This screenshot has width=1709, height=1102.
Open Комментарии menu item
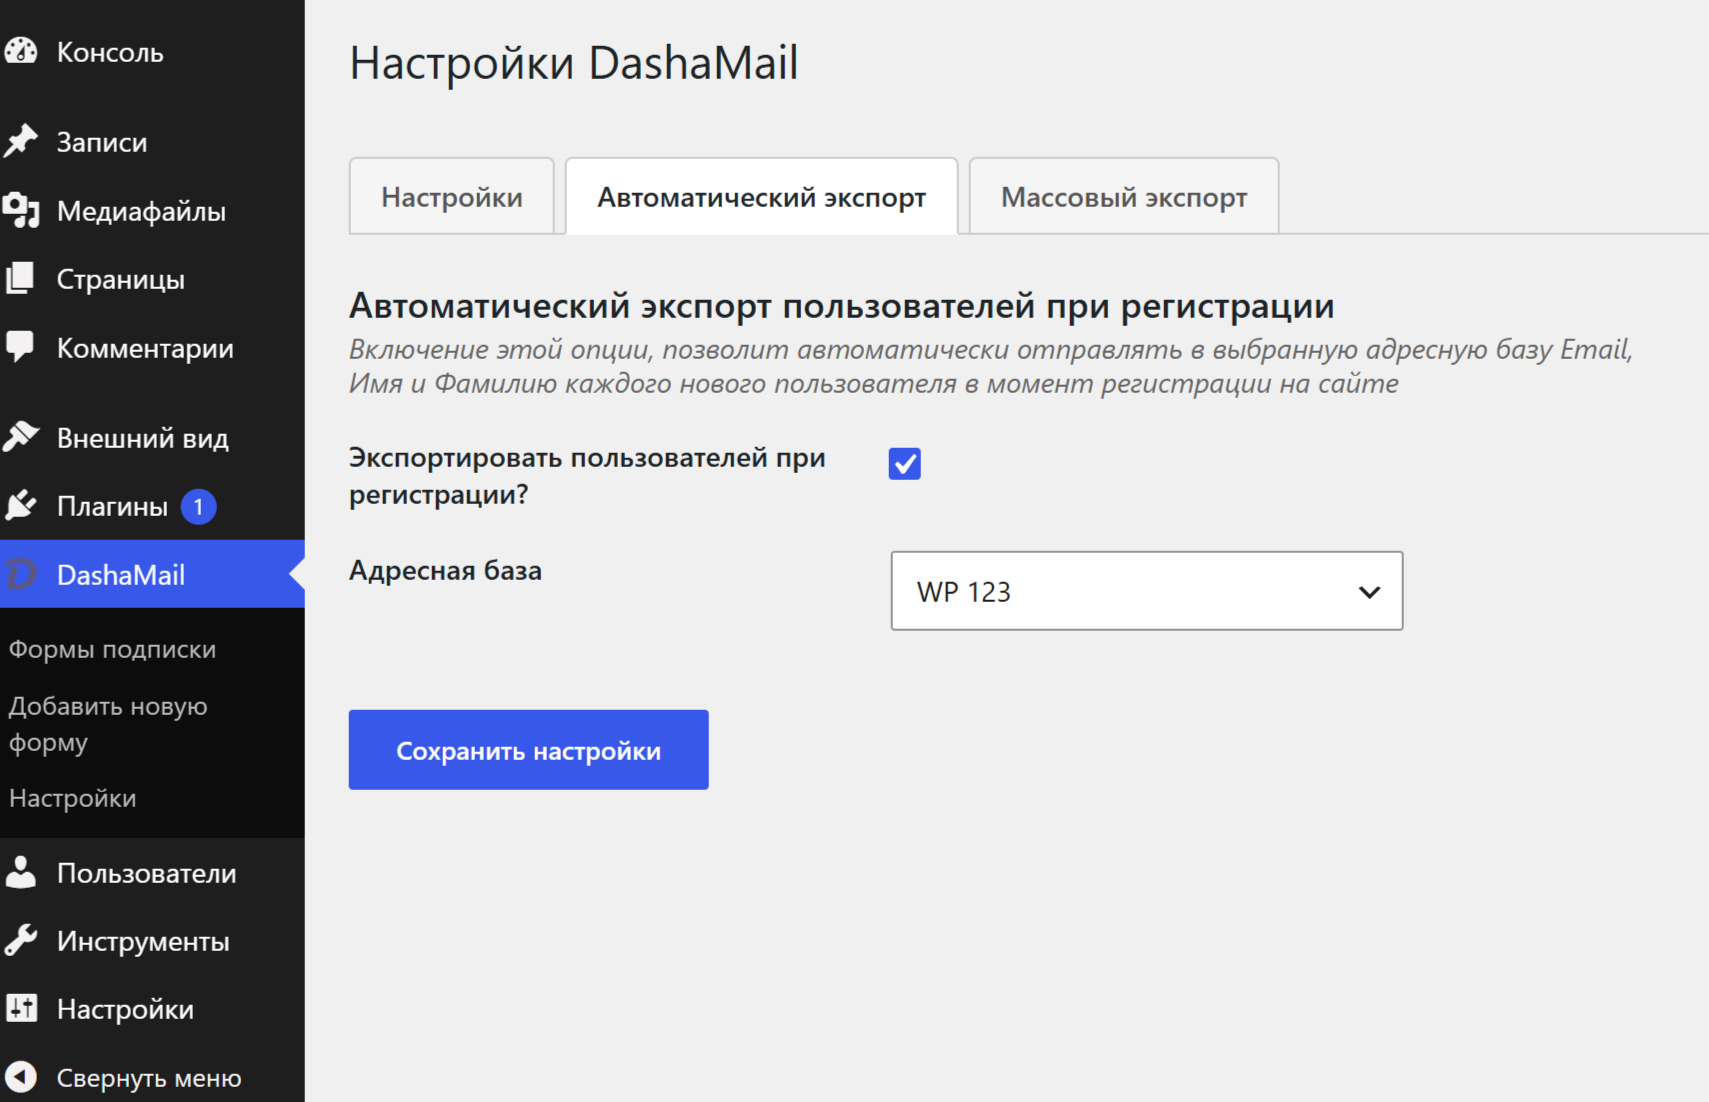click(x=152, y=348)
